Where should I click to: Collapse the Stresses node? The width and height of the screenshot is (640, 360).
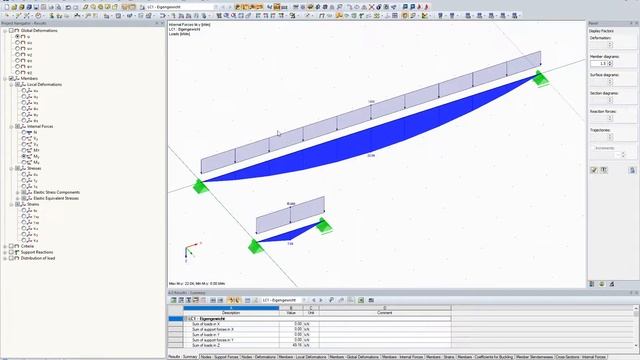(11, 168)
